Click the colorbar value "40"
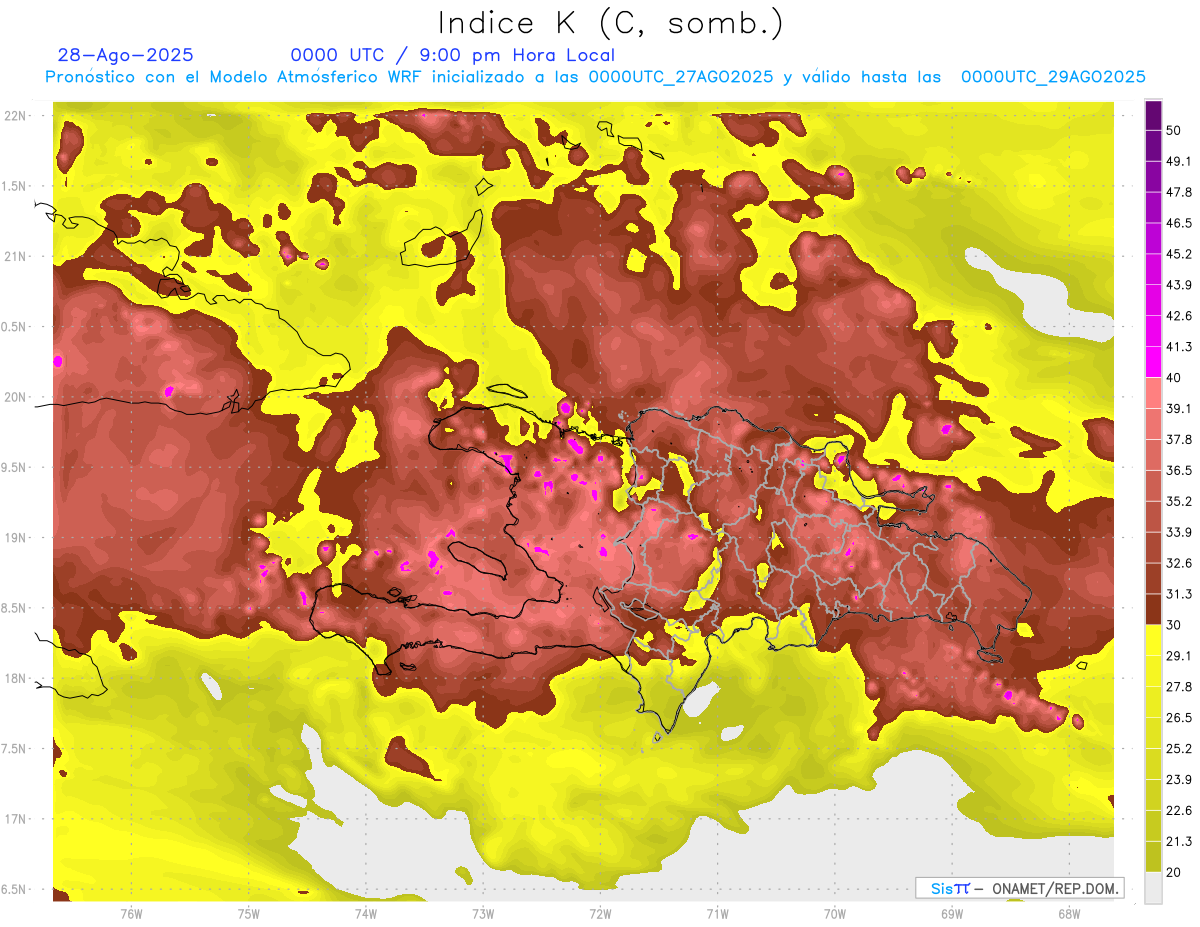Screen dimensions: 1200x927 pyautogui.click(x=1176, y=378)
